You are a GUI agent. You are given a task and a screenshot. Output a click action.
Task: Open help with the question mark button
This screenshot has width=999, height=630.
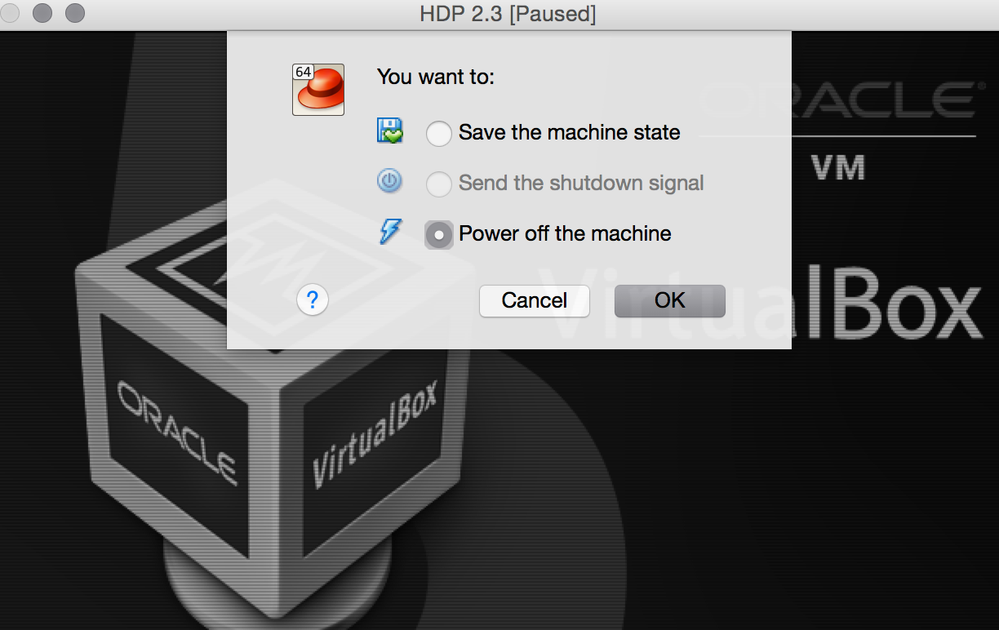[312, 300]
